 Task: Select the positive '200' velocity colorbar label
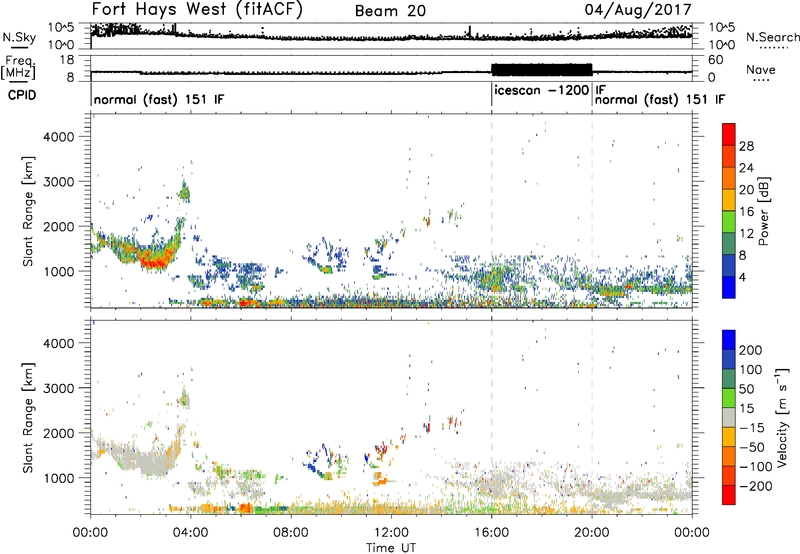pyautogui.click(x=751, y=350)
